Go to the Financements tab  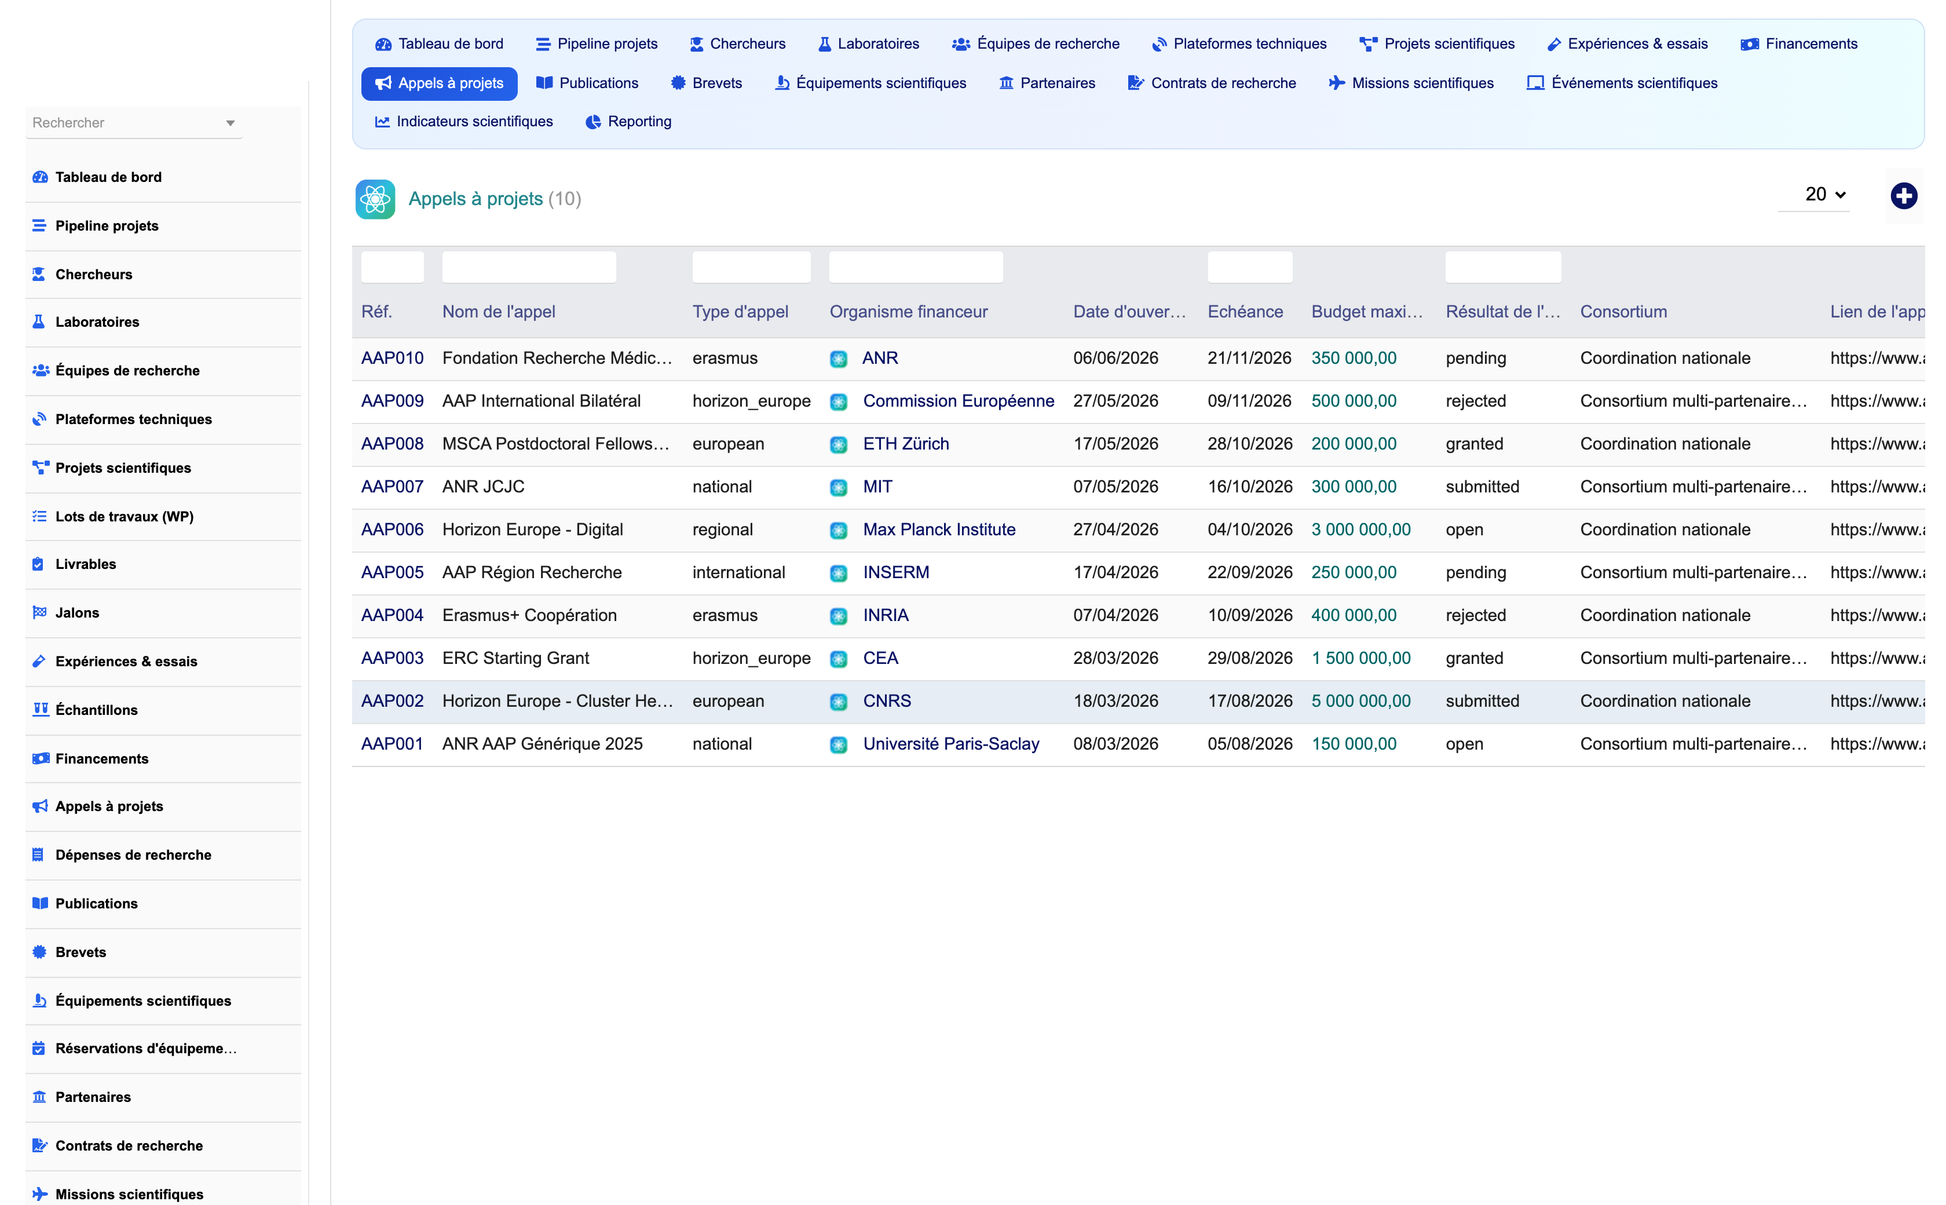[x=1799, y=44]
